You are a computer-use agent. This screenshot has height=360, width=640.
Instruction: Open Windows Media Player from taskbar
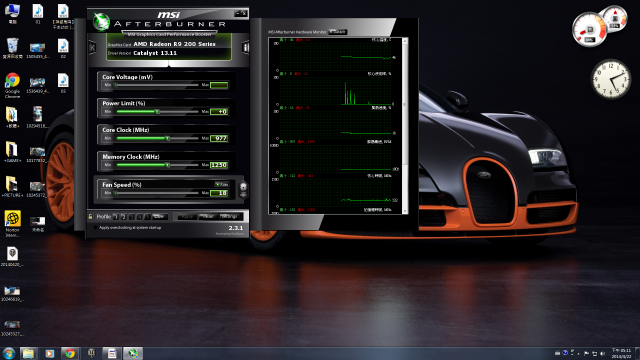[49, 353]
